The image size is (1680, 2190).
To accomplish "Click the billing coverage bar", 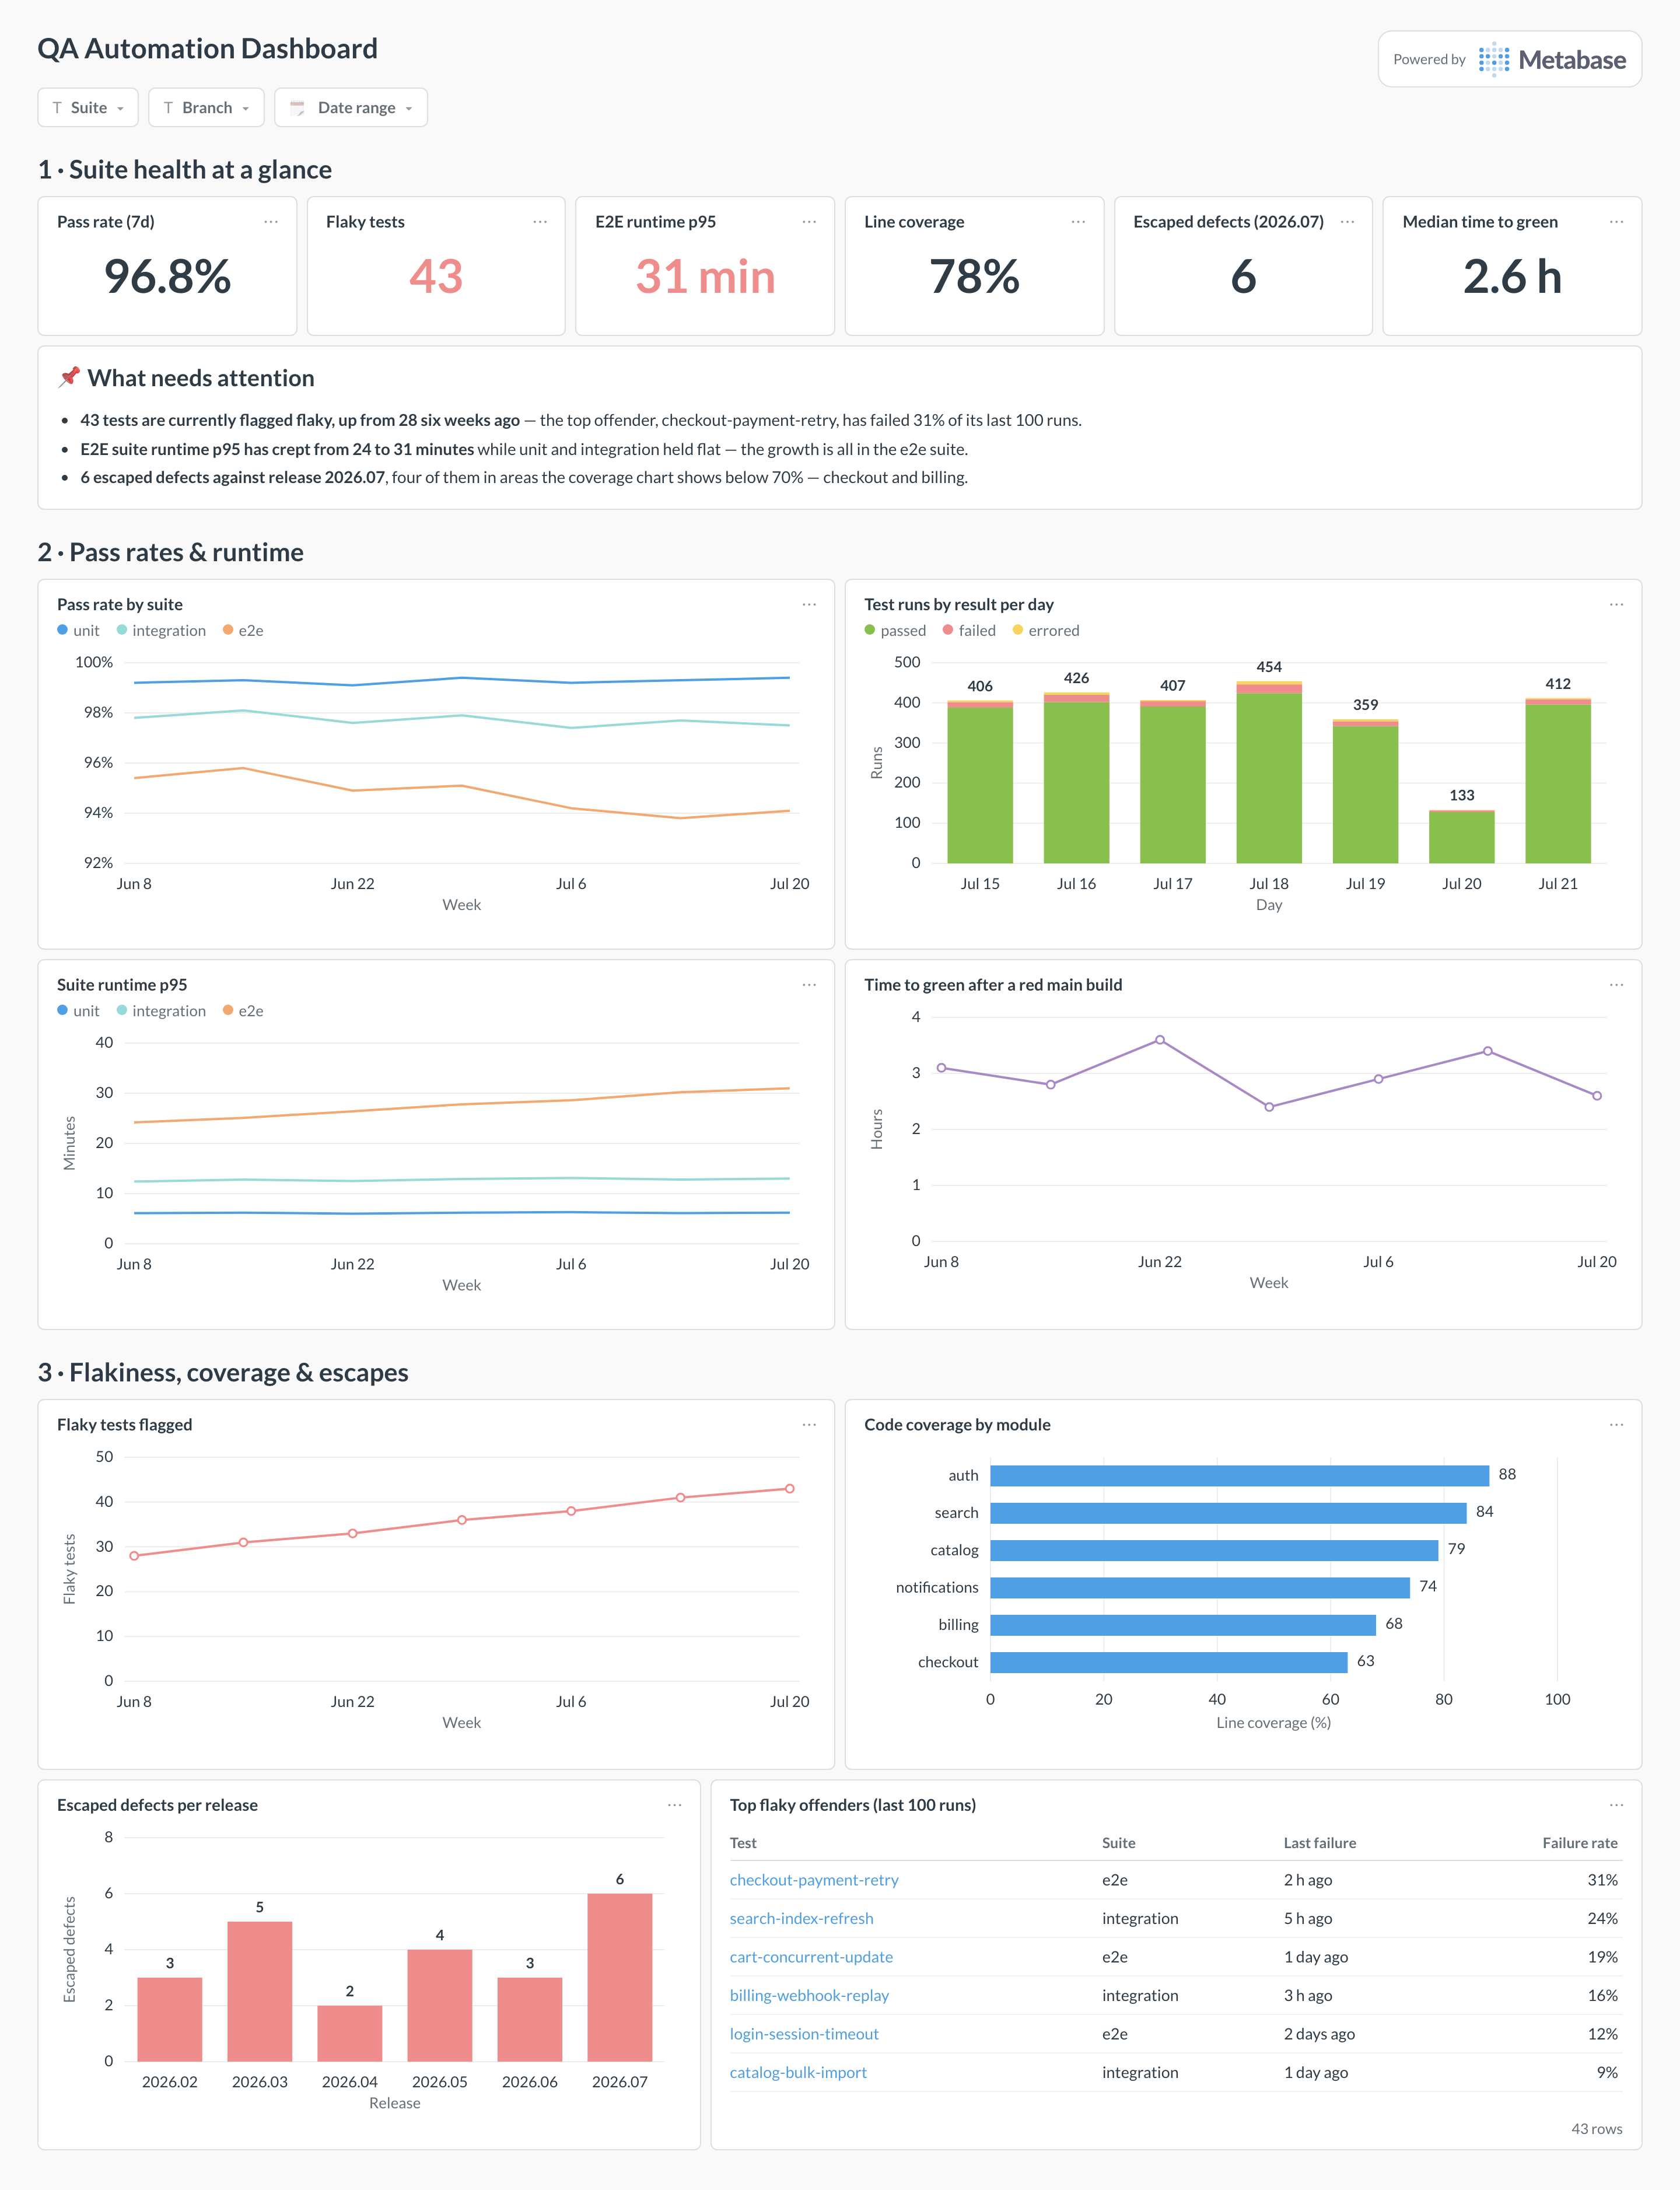I will [x=1183, y=1625].
